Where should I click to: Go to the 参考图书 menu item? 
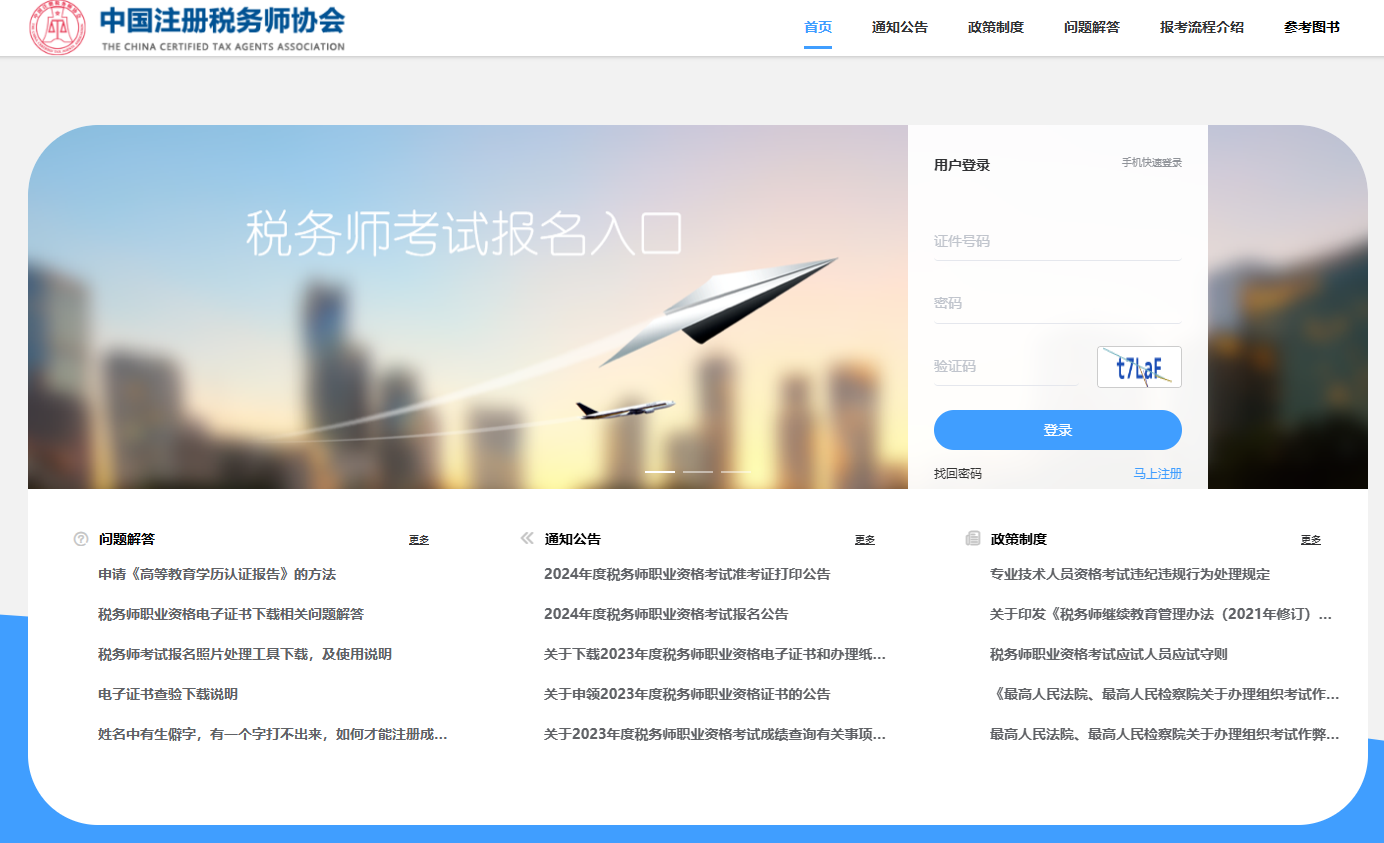coord(1311,28)
